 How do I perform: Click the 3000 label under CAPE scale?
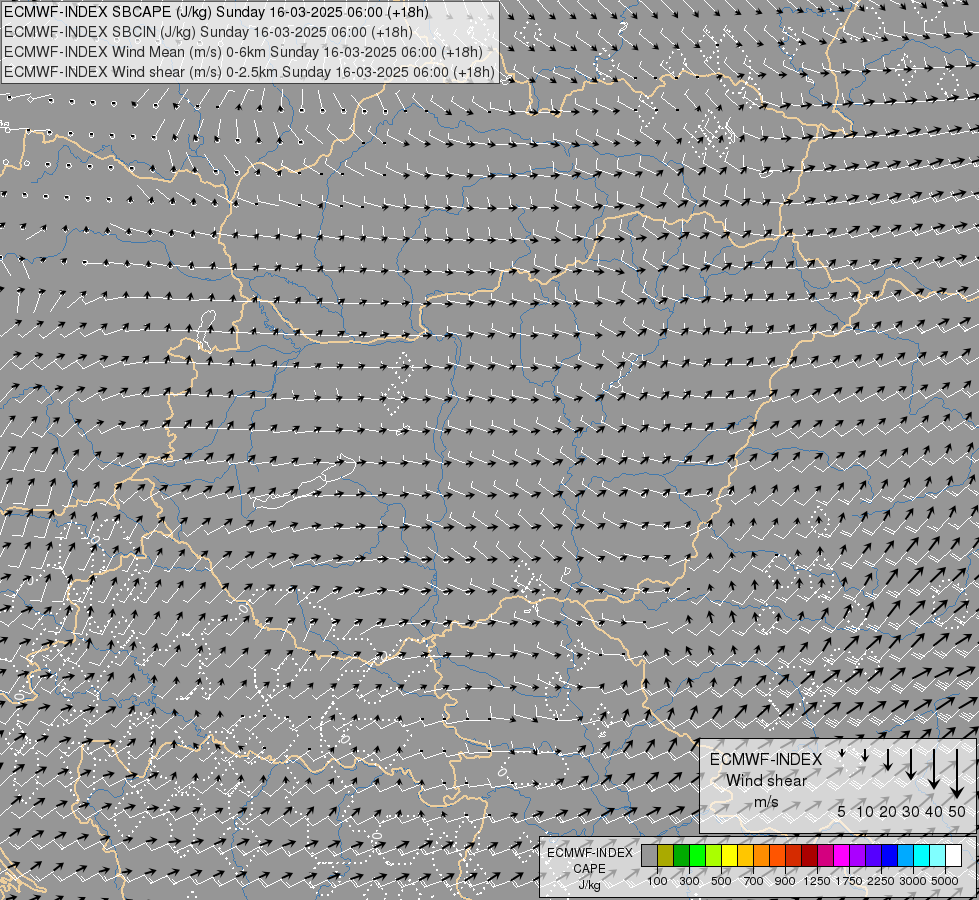[913, 881]
